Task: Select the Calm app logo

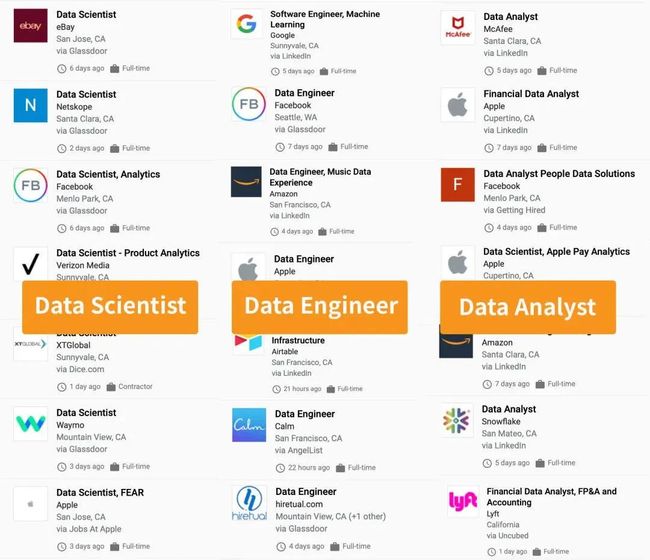Action: tap(249, 425)
